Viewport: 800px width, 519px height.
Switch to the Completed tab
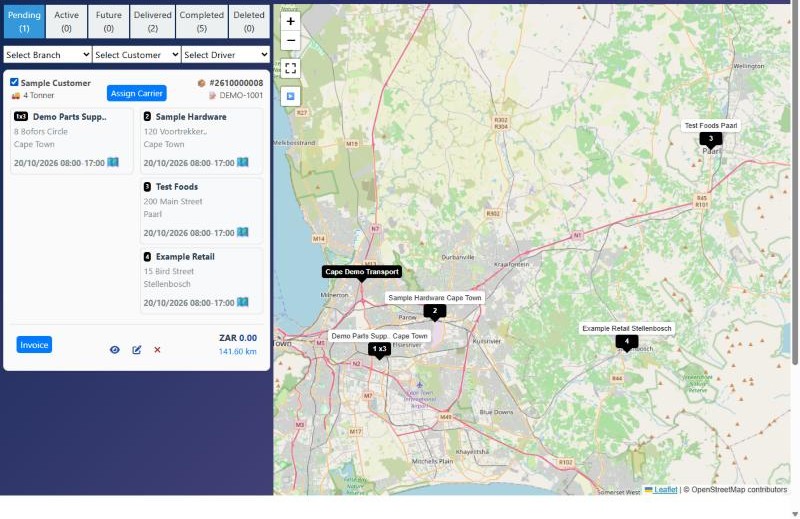tap(202, 21)
